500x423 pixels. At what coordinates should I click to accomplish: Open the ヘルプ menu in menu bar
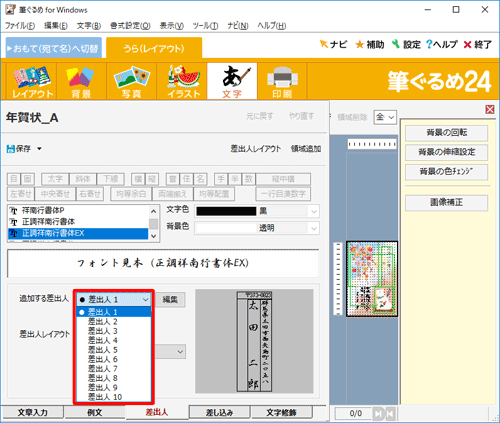coord(271,26)
